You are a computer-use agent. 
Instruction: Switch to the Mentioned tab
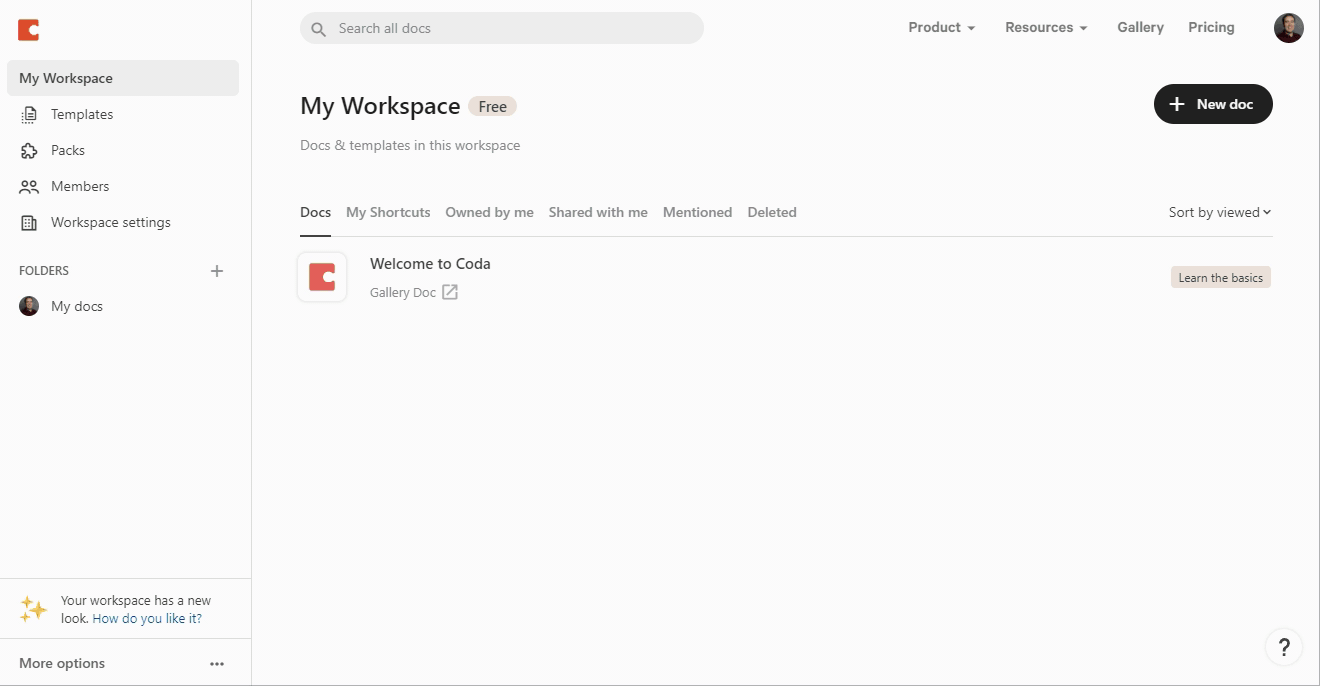coord(697,212)
